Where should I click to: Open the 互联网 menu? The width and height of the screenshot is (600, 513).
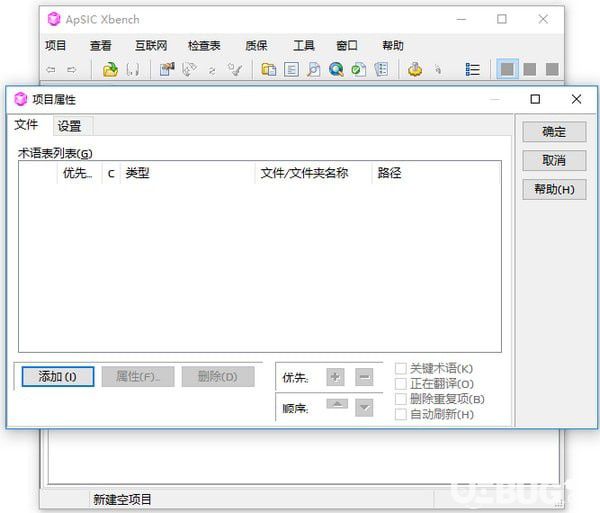[151, 46]
